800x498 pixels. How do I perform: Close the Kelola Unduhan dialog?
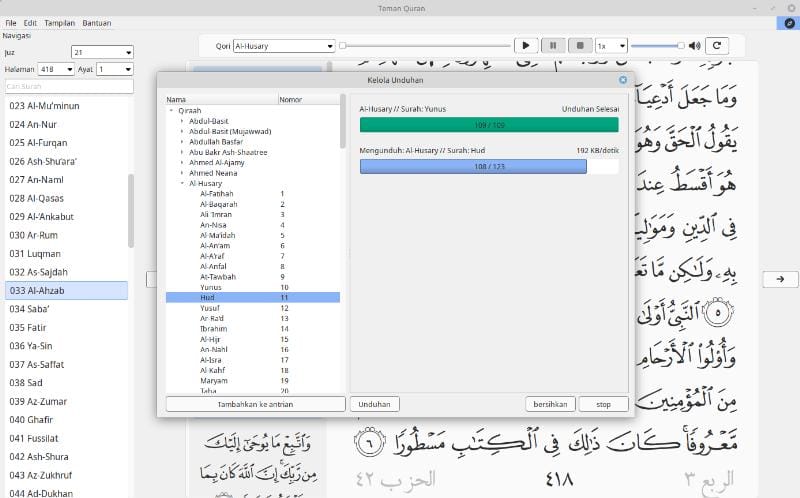coord(623,80)
